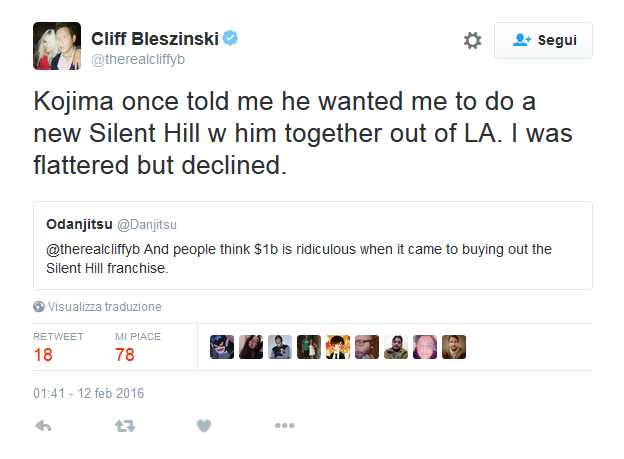The width and height of the screenshot is (624, 459).
Task: Click the reply arrow icon
Action: [x=43, y=426]
